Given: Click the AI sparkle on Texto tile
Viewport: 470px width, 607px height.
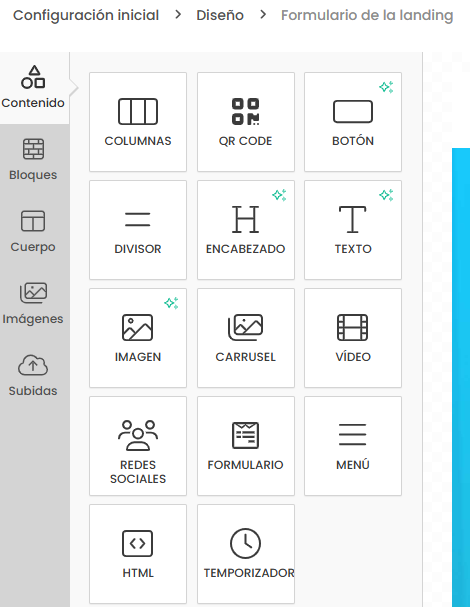Looking at the screenshot, I should pyautogui.click(x=386, y=195).
